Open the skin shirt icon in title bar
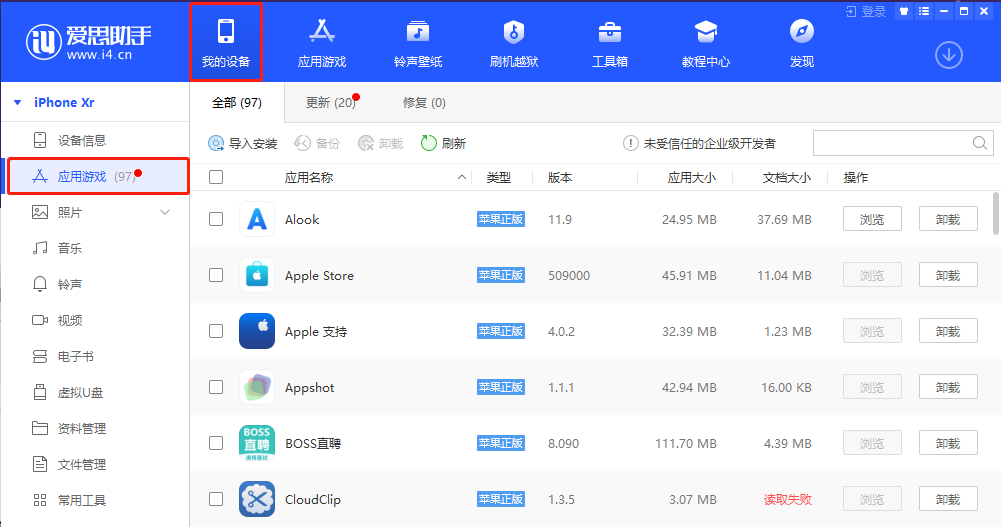This screenshot has height=527, width=1001. pyautogui.click(x=904, y=11)
